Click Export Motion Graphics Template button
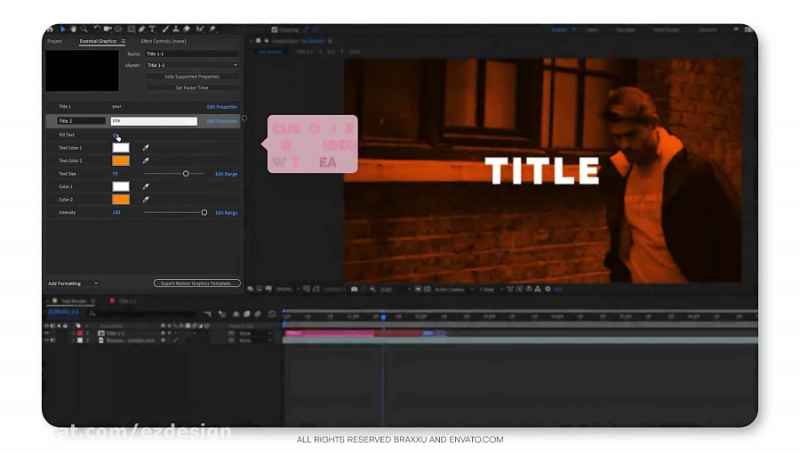This screenshot has height=451, width=800. 197,283
